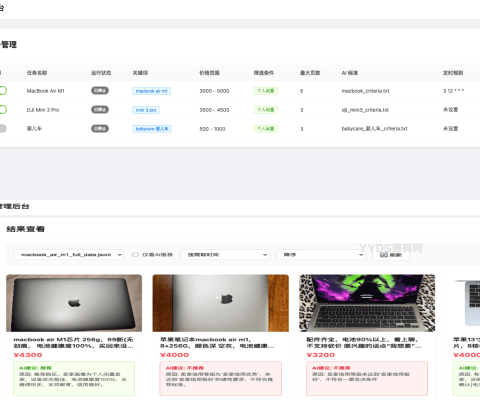Click 未设置 schedule in DJI Mini 3 Pro row

point(451,110)
